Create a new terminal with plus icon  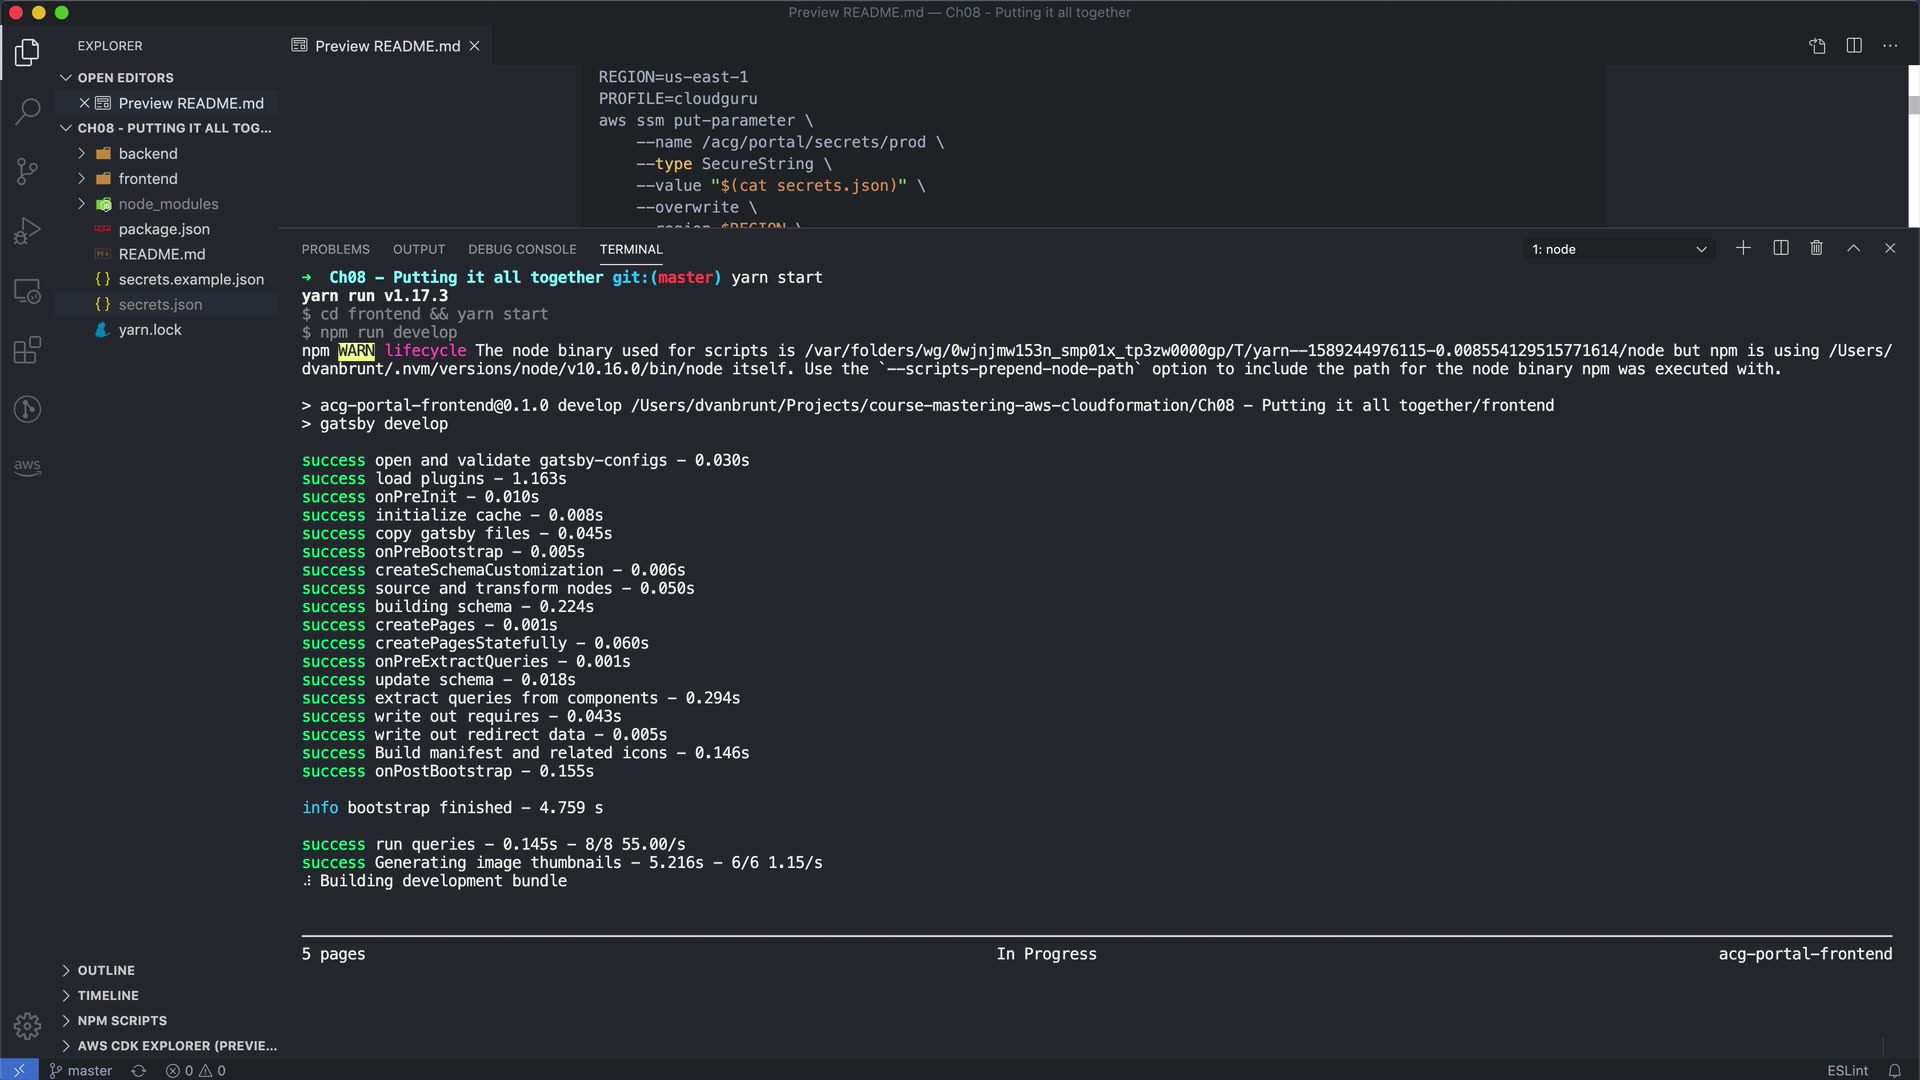tap(1743, 248)
